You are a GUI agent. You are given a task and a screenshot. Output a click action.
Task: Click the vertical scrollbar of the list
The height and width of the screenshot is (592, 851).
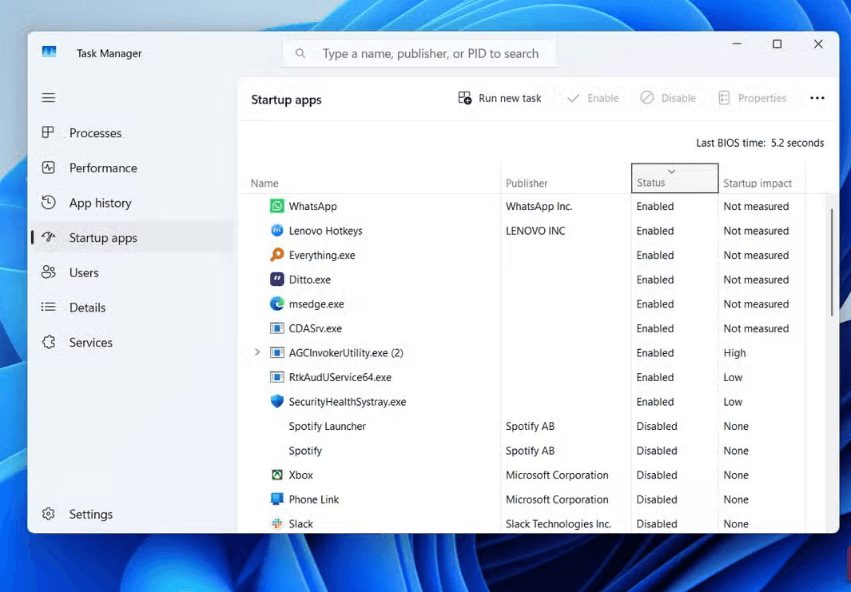coord(831,262)
